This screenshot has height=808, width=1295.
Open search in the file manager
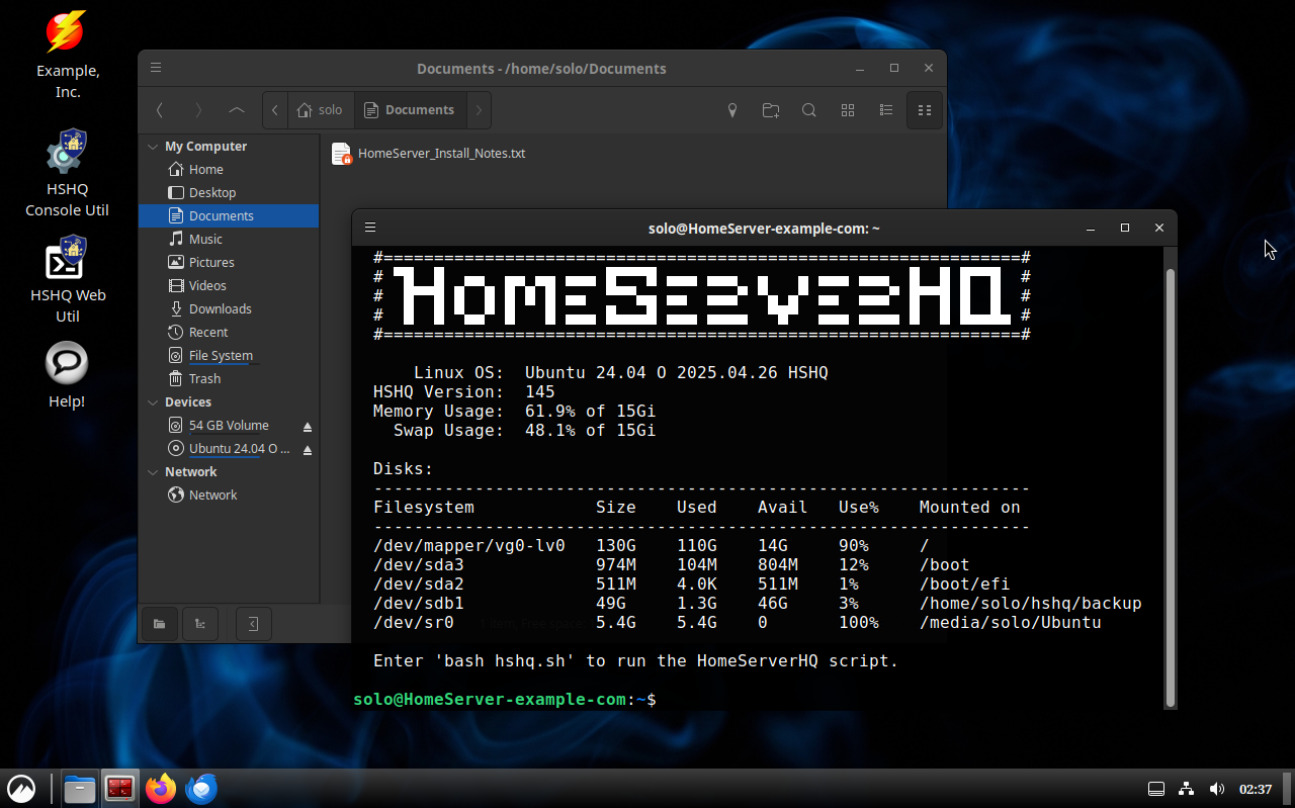click(x=809, y=110)
